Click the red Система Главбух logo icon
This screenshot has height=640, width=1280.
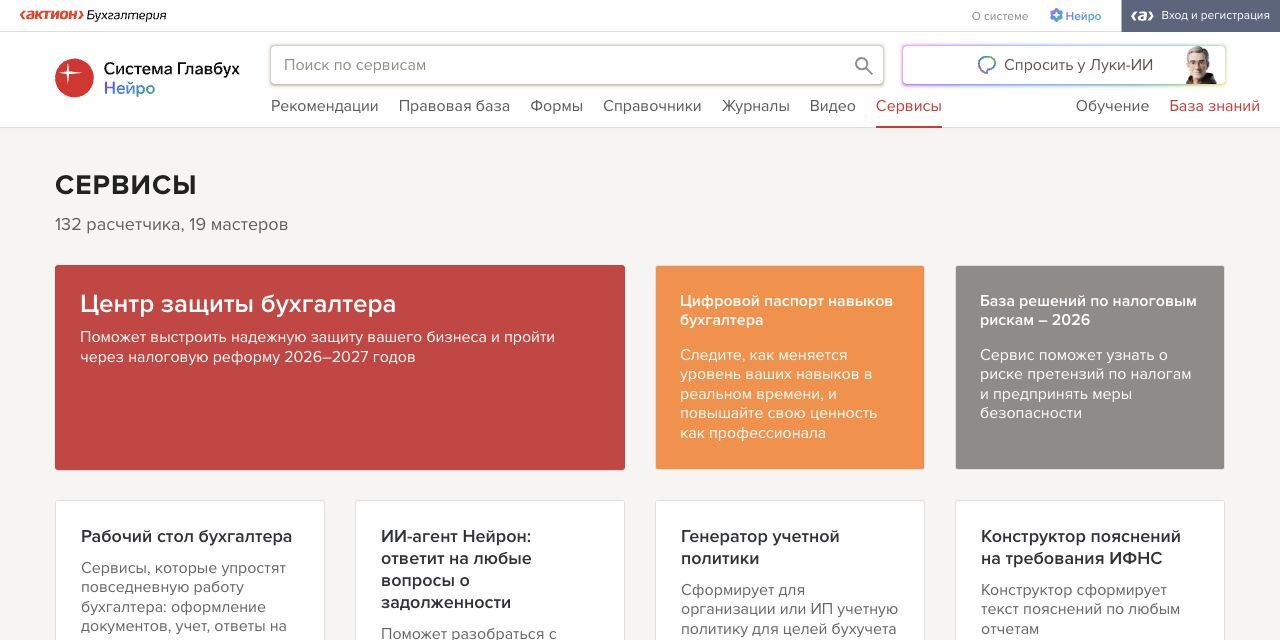coord(74,78)
